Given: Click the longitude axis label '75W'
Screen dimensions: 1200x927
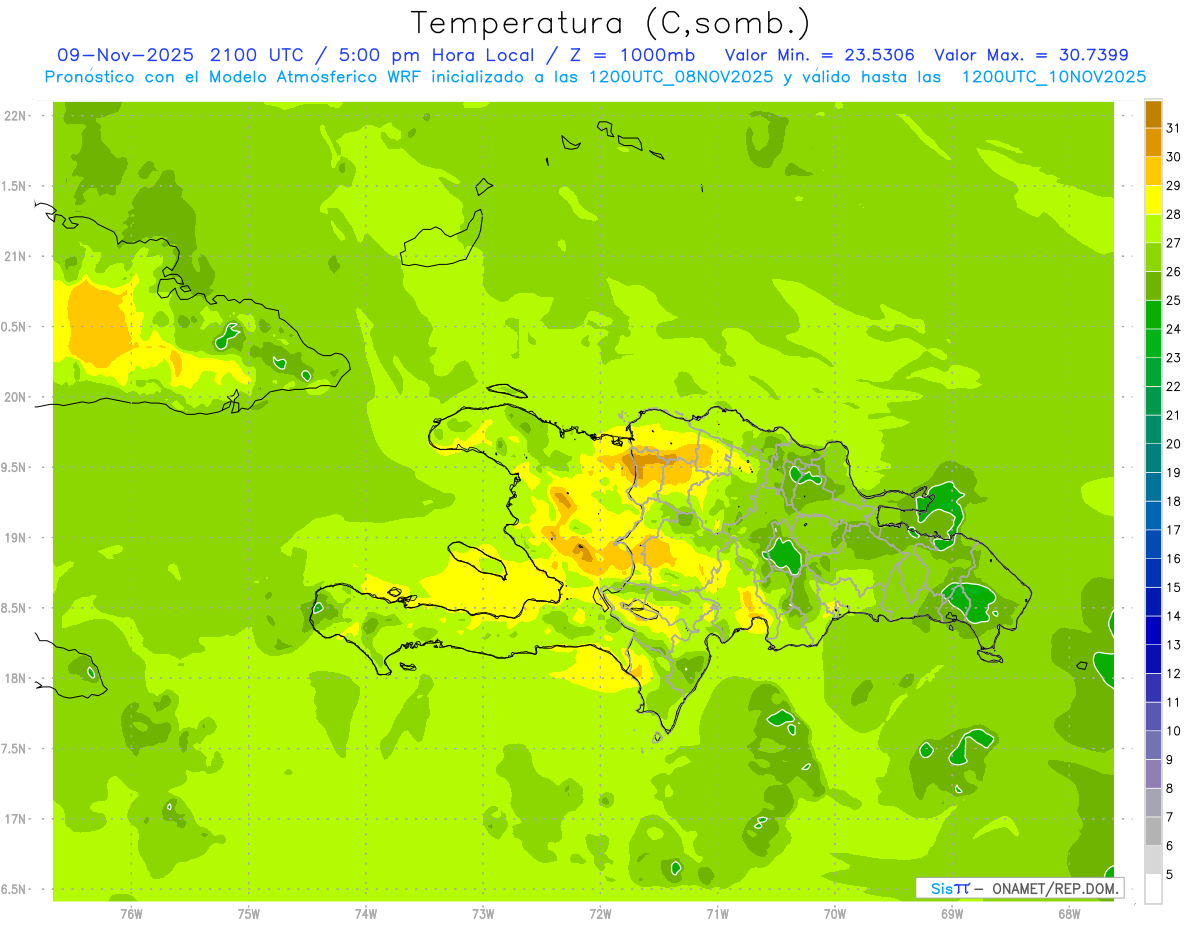Looking at the screenshot, I should 249,913.
